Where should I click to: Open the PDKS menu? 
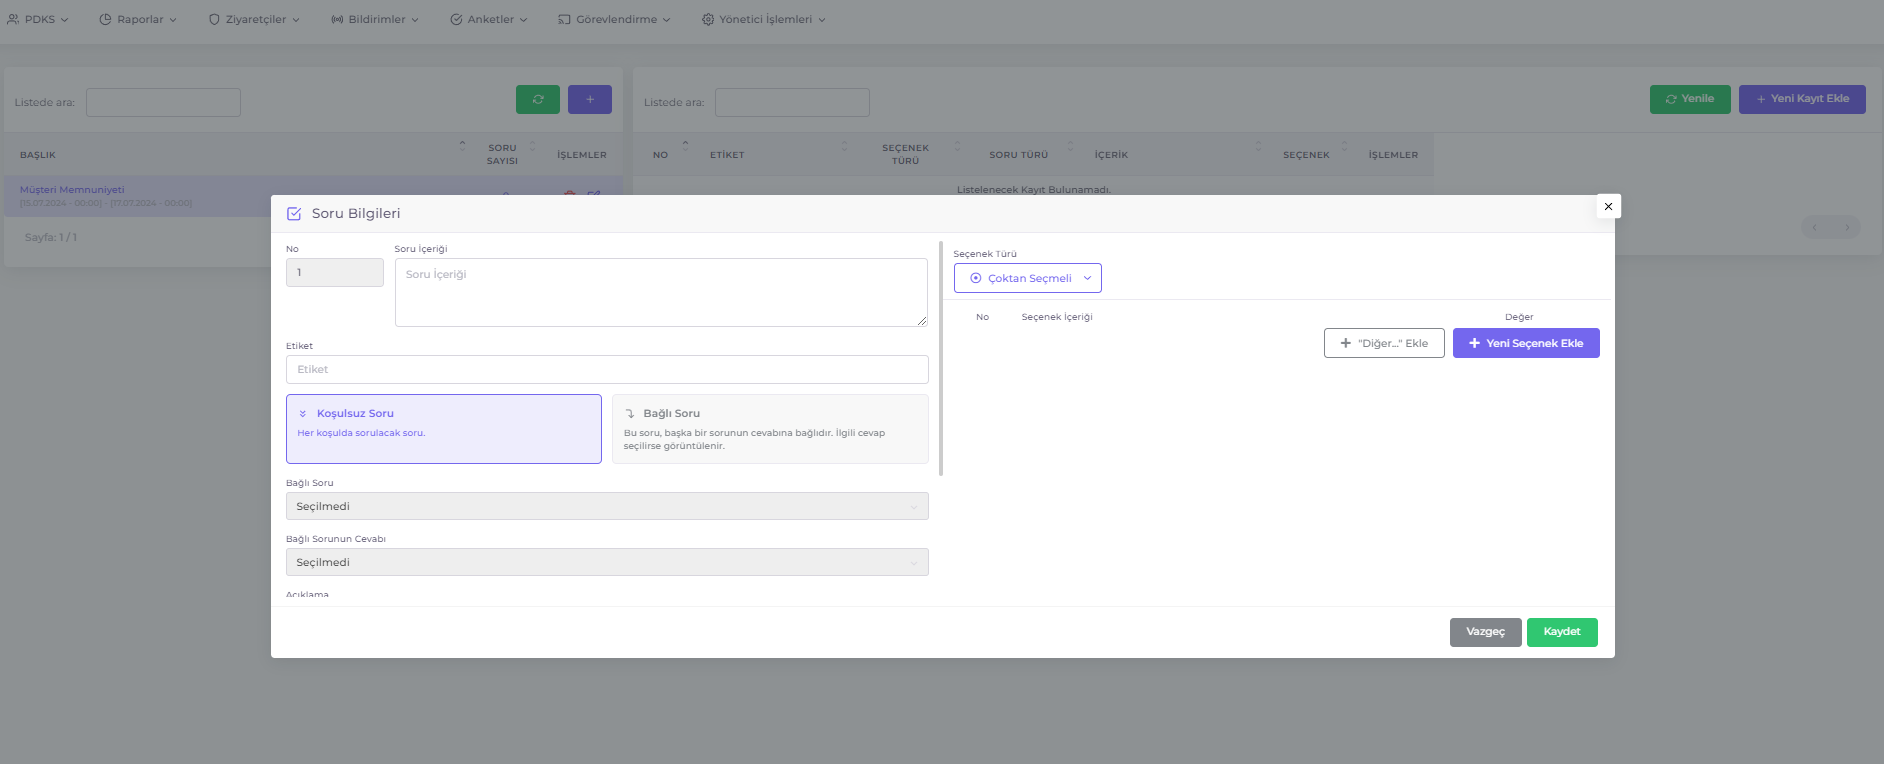click(38, 19)
